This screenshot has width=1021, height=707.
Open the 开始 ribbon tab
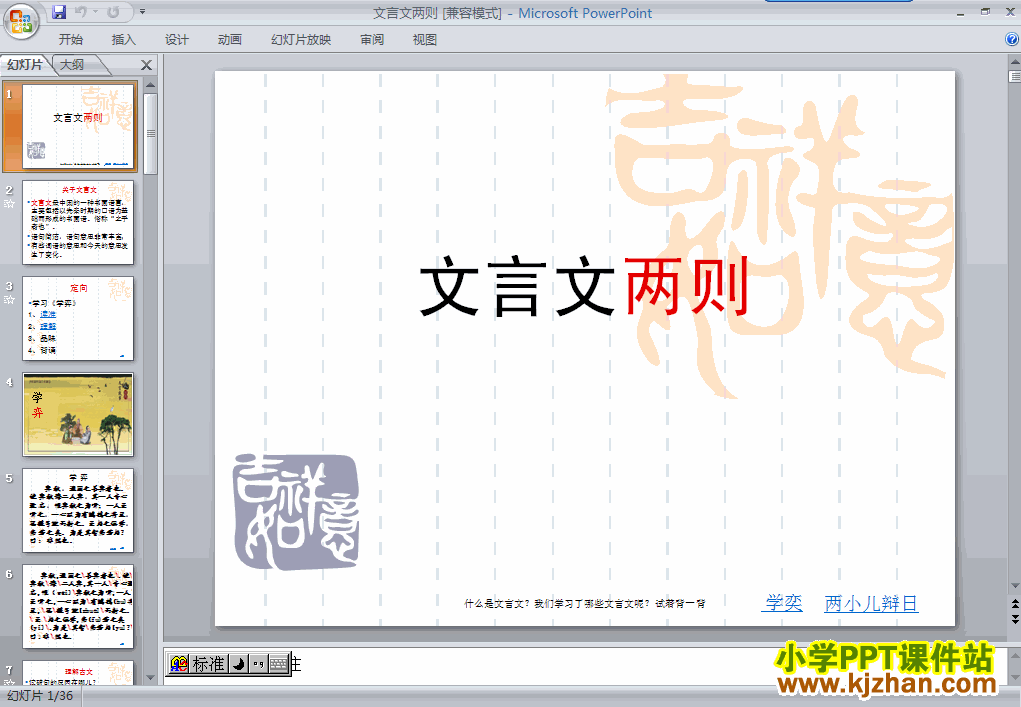[x=70, y=40]
